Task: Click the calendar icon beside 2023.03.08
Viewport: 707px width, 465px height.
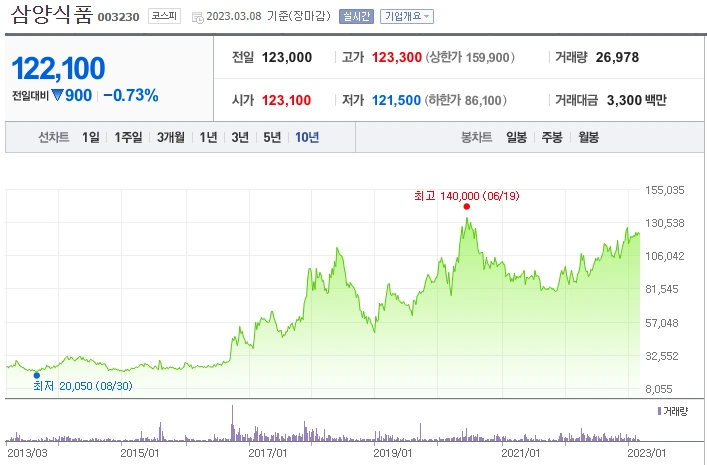Action: [x=197, y=17]
